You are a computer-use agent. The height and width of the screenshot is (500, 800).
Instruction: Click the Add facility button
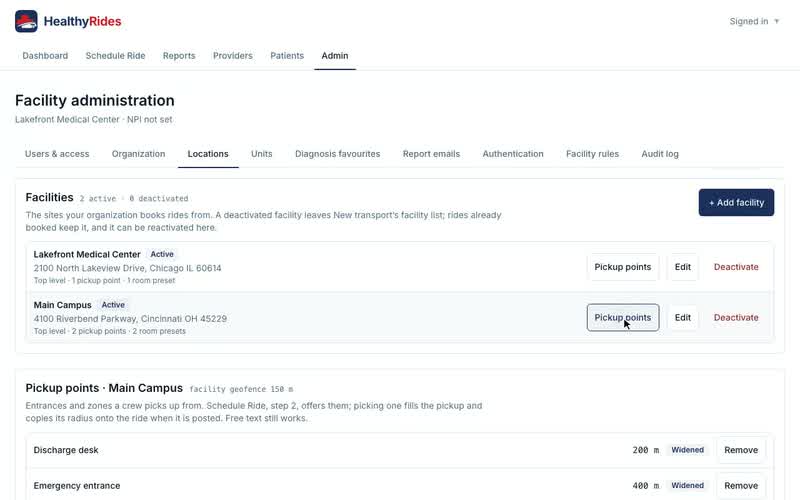(x=736, y=203)
